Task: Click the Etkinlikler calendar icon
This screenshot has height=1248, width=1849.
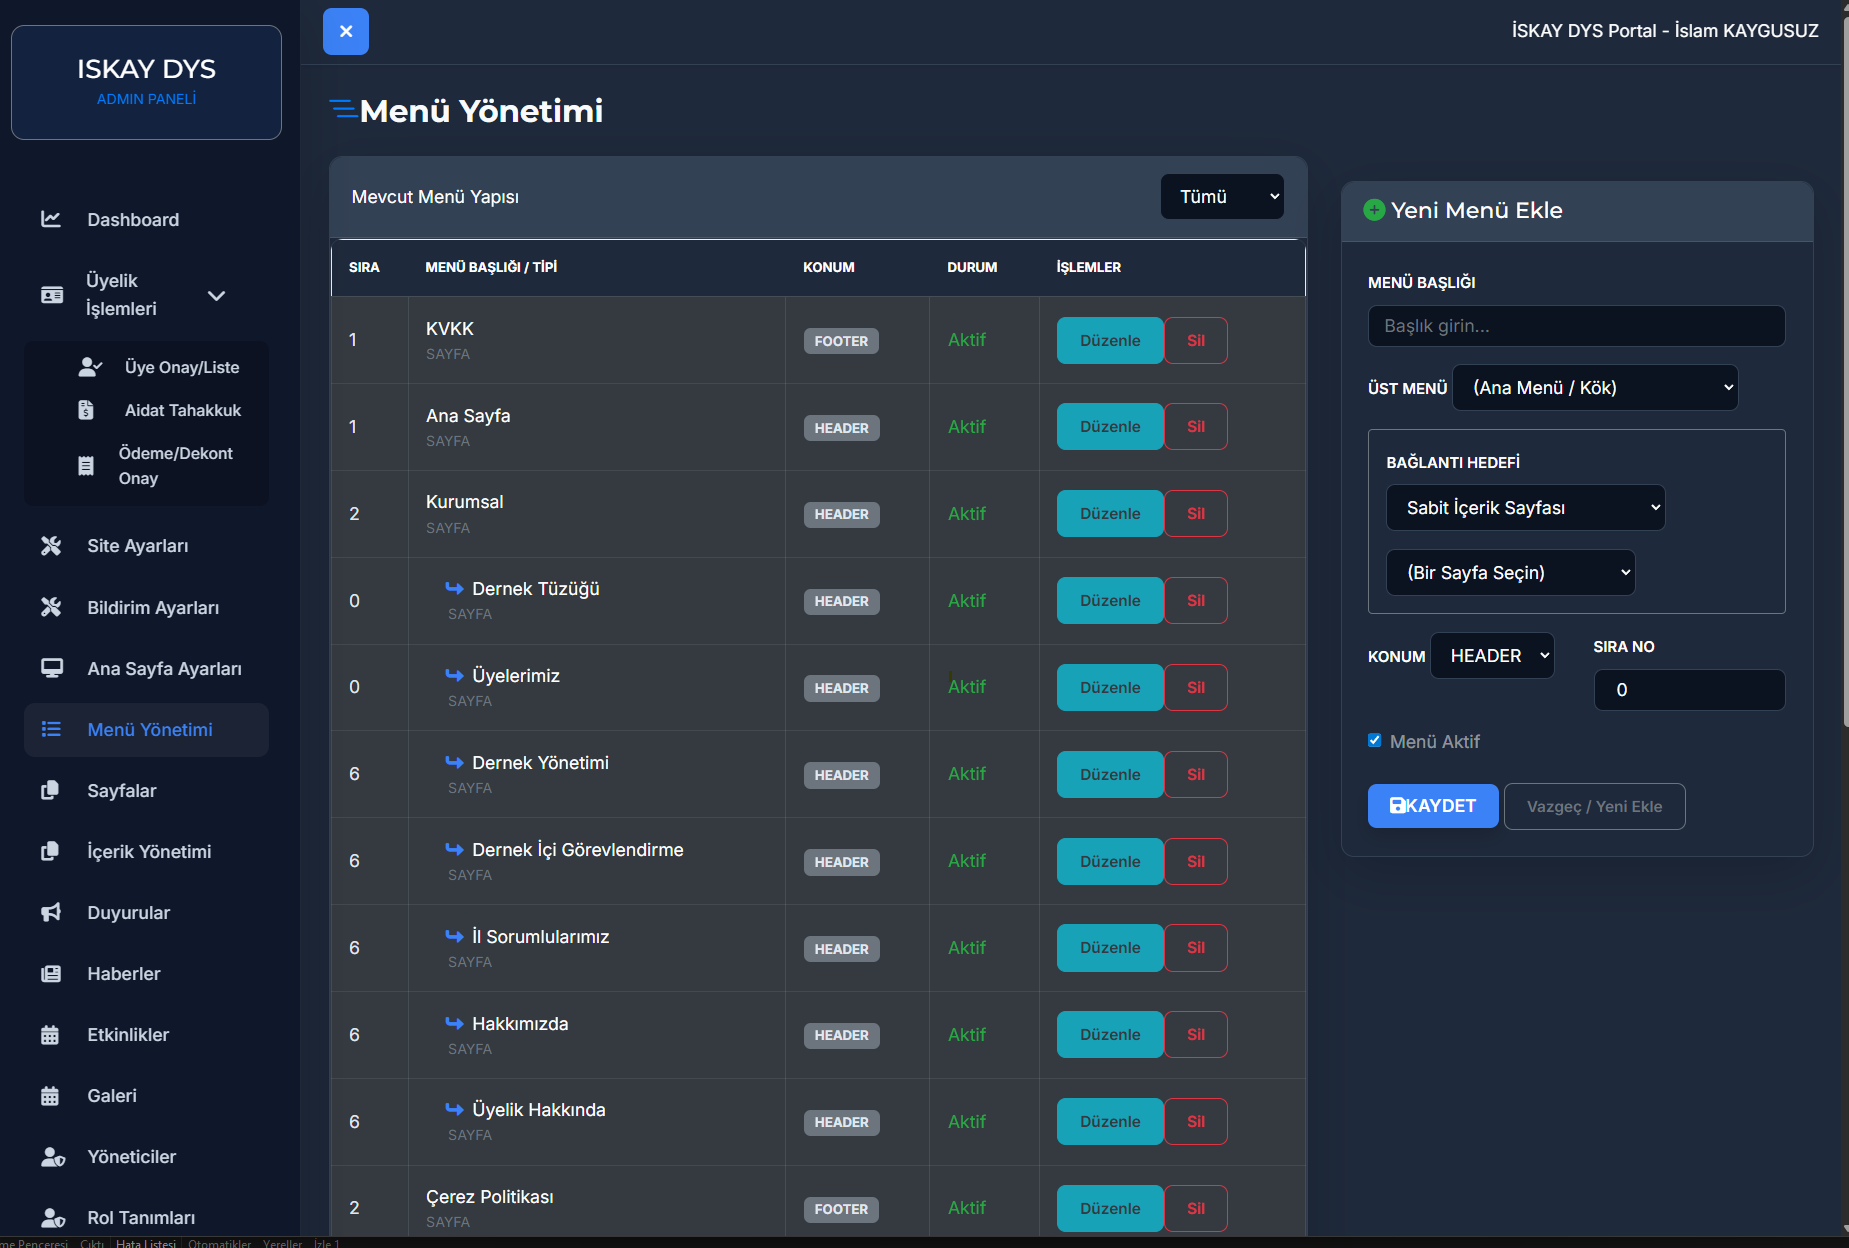Action: [51, 1035]
